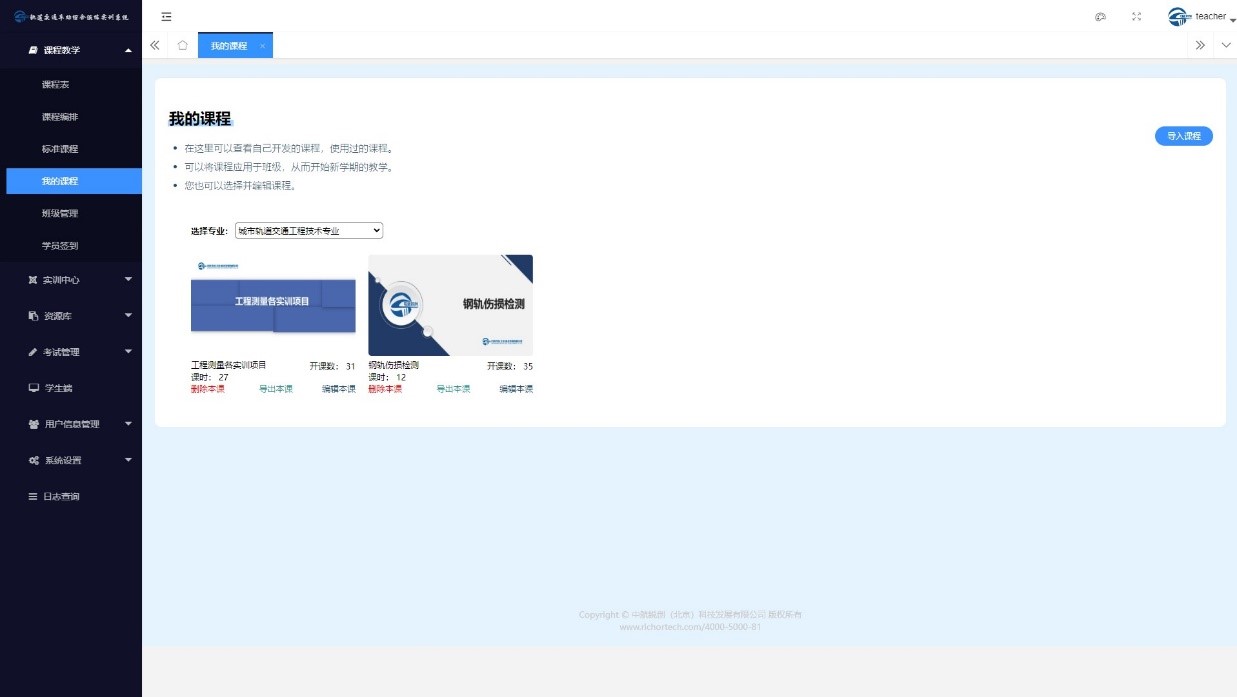This screenshot has height=697, width=1237.
Task: Open the 选择专业 dropdown
Action: coord(309,231)
